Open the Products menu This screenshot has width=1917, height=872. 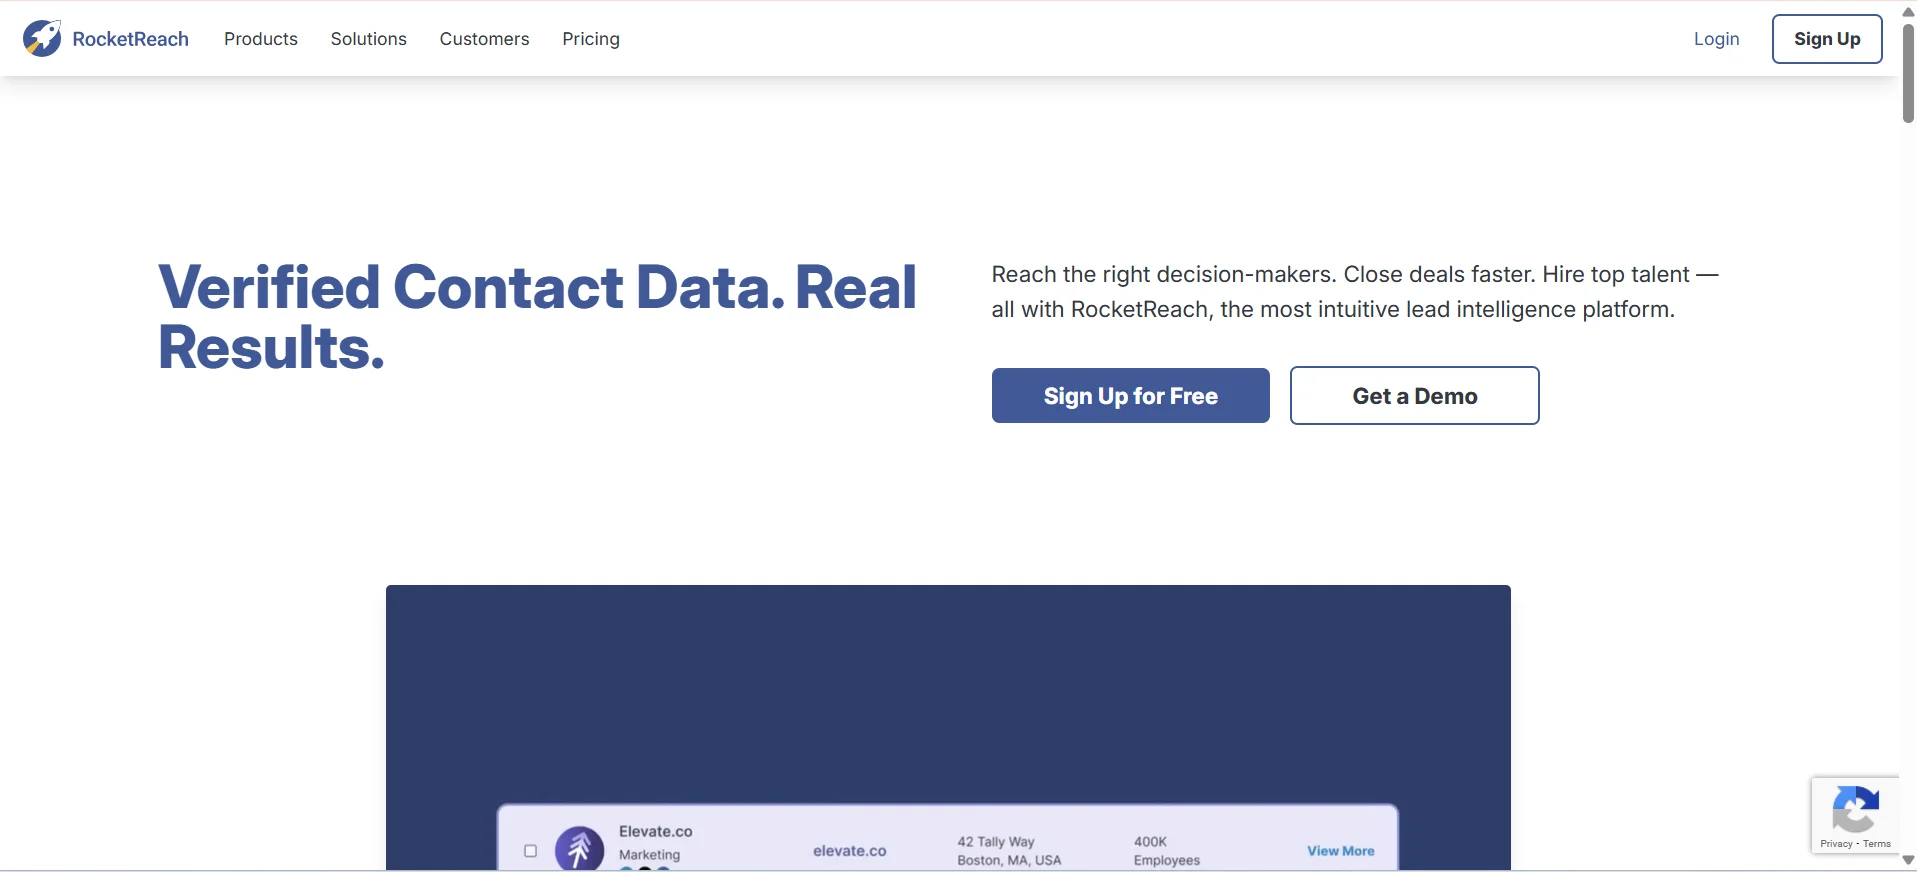pyautogui.click(x=260, y=39)
